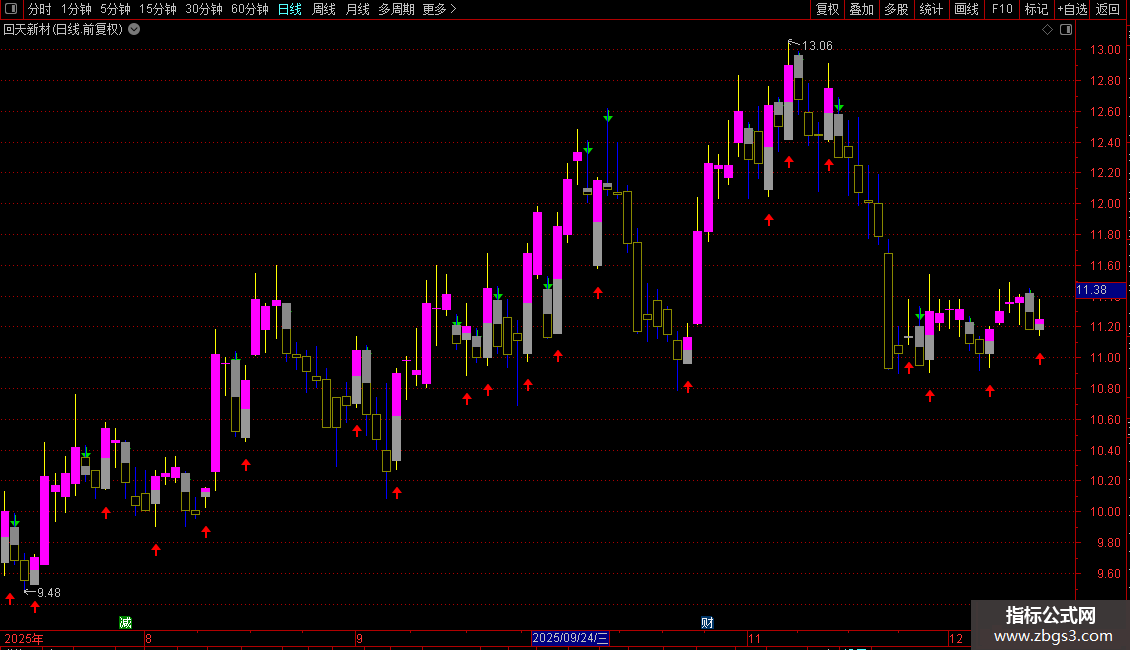Select the 15分钟 period
Screen dimensions: 1130x650
point(158,9)
